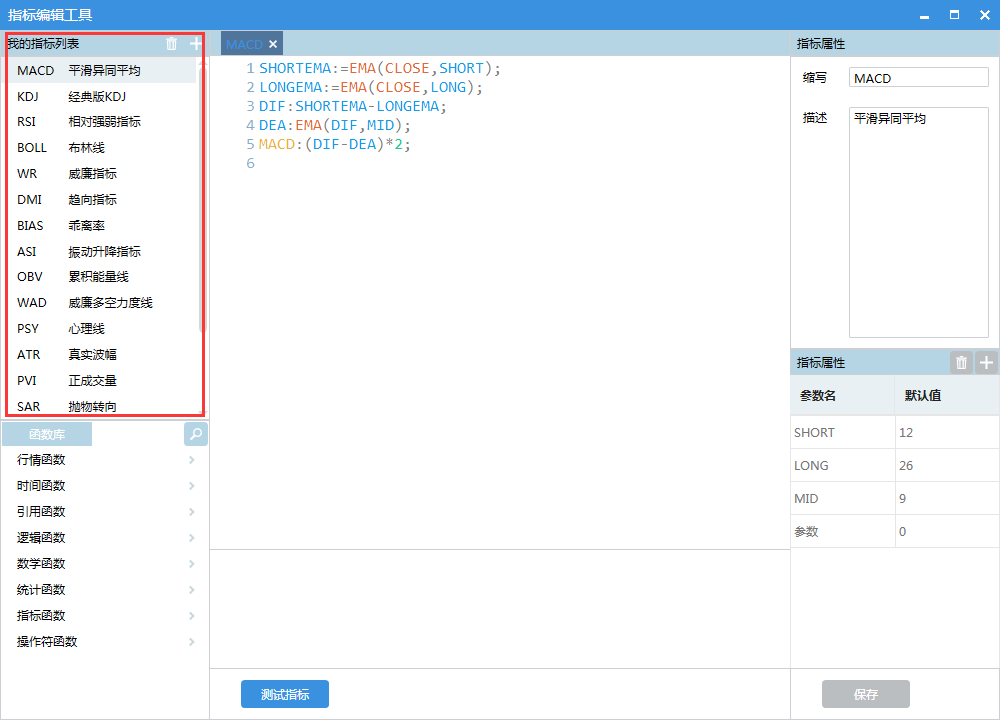Click code line 3 DIF formula
1000x720 pixels.
pyautogui.click(x=353, y=107)
